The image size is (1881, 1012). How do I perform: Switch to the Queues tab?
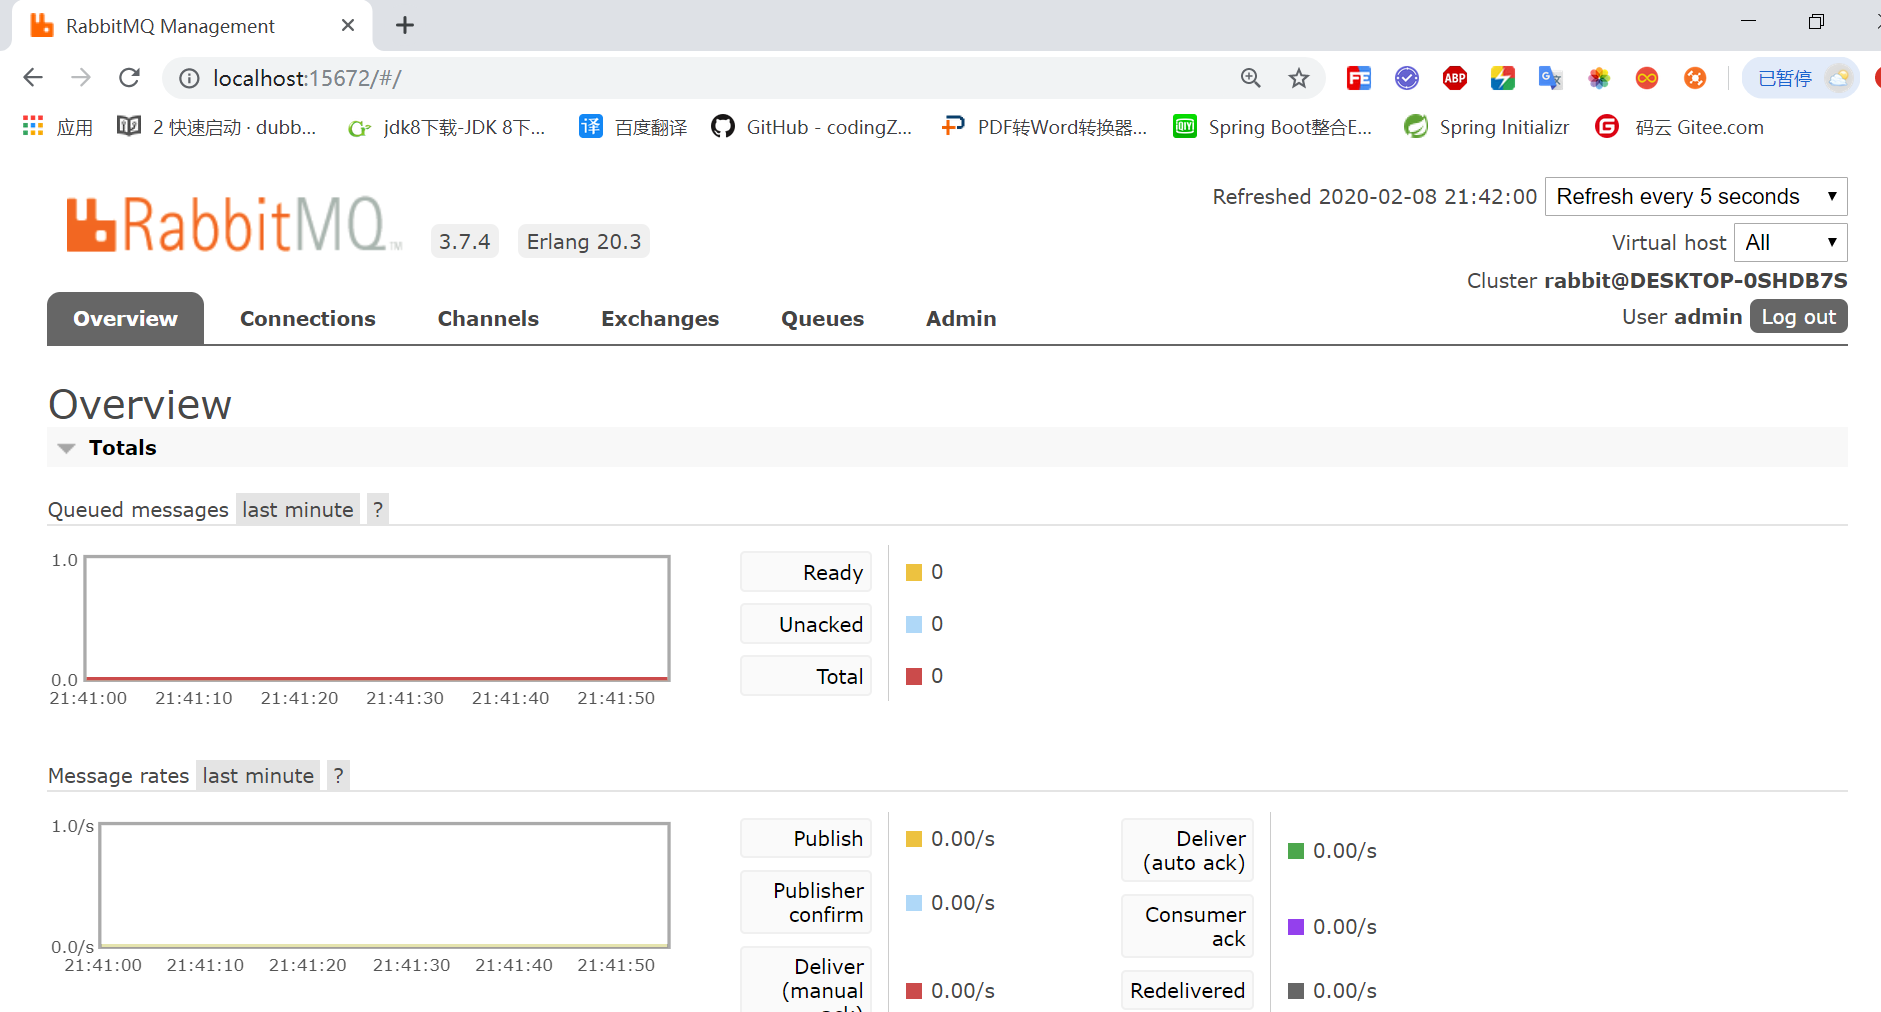(x=822, y=319)
